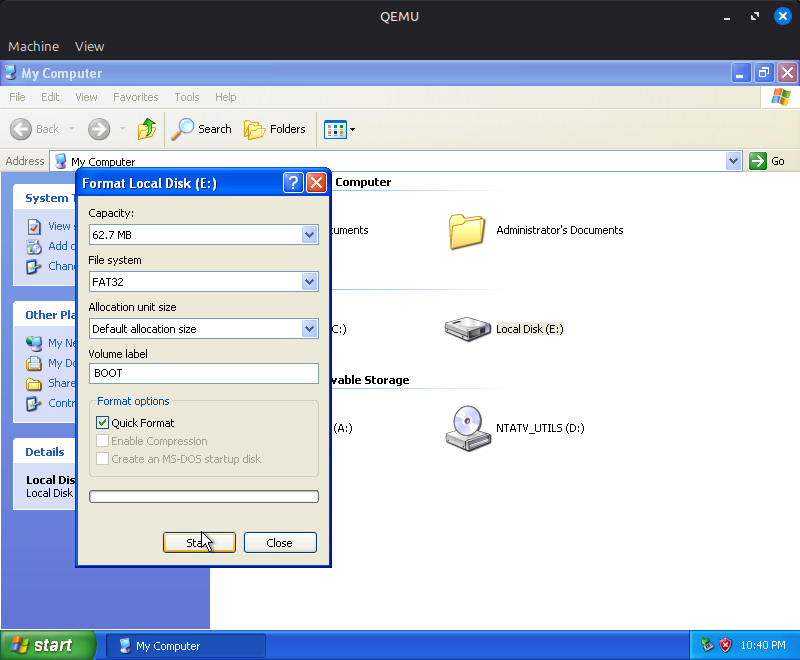The width and height of the screenshot is (800, 660).
Task: Click Start to begin formatting
Action: (x=199, y=542)
